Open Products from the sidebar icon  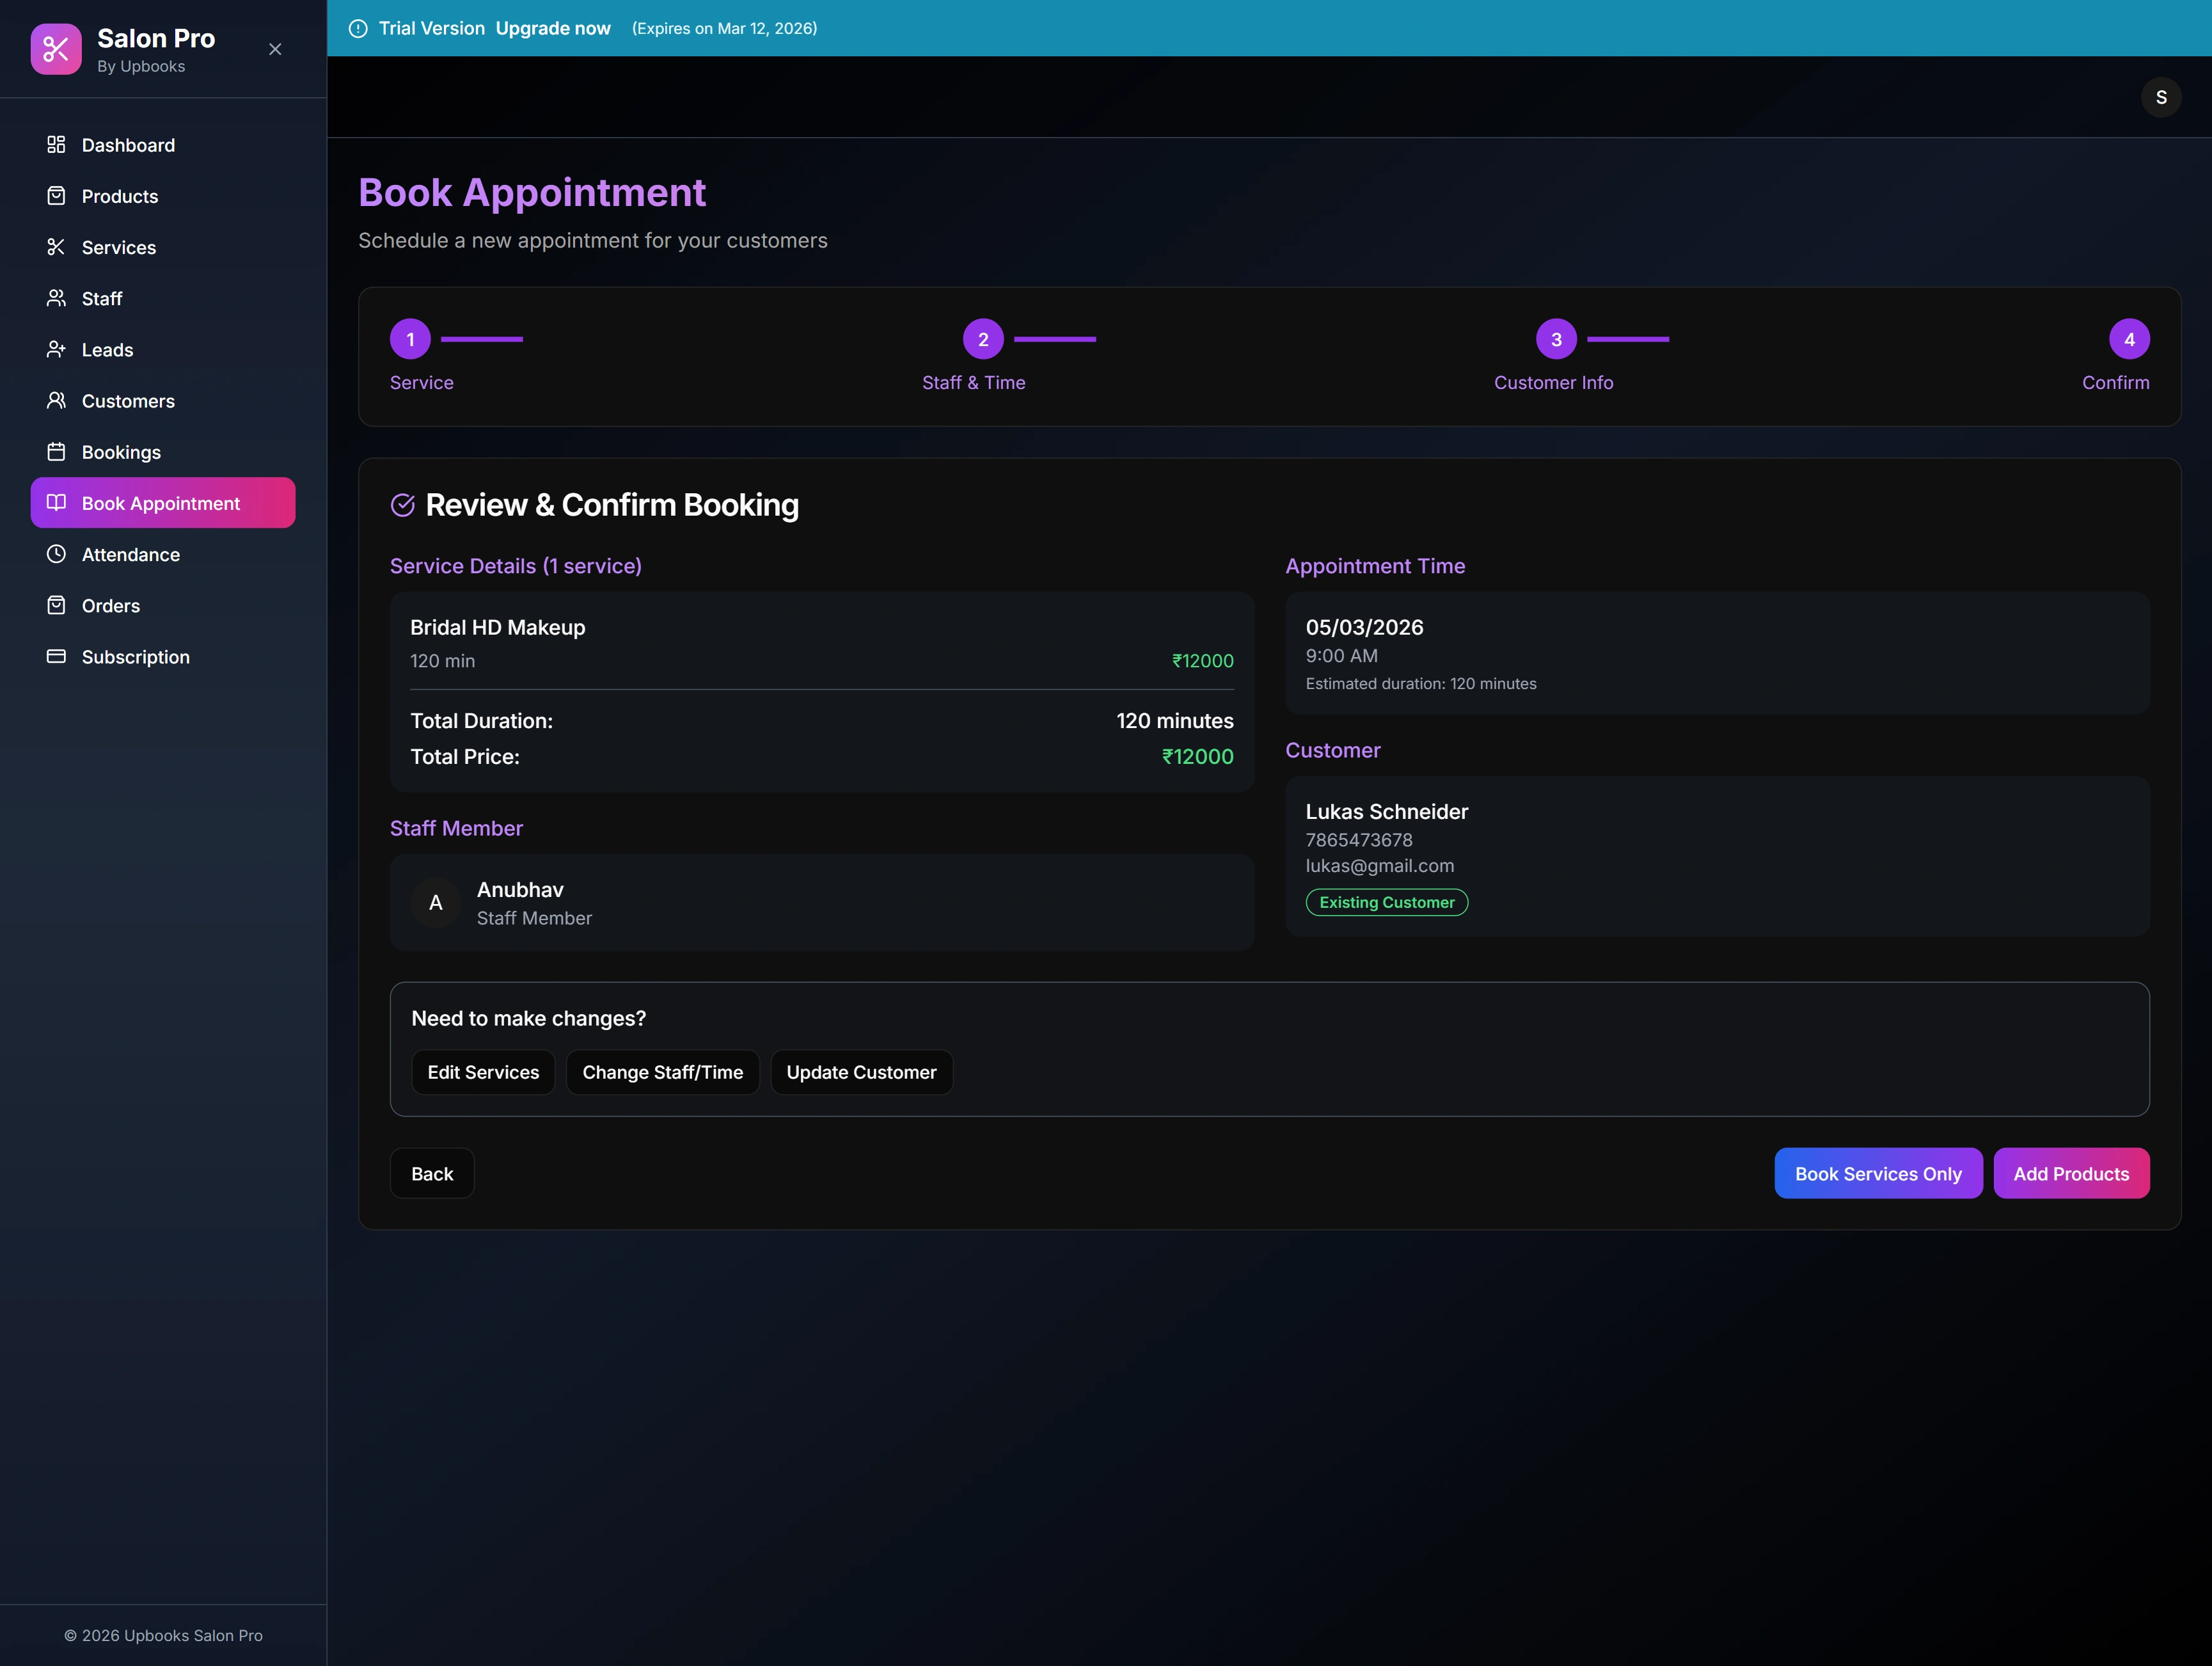click(57, 196)
